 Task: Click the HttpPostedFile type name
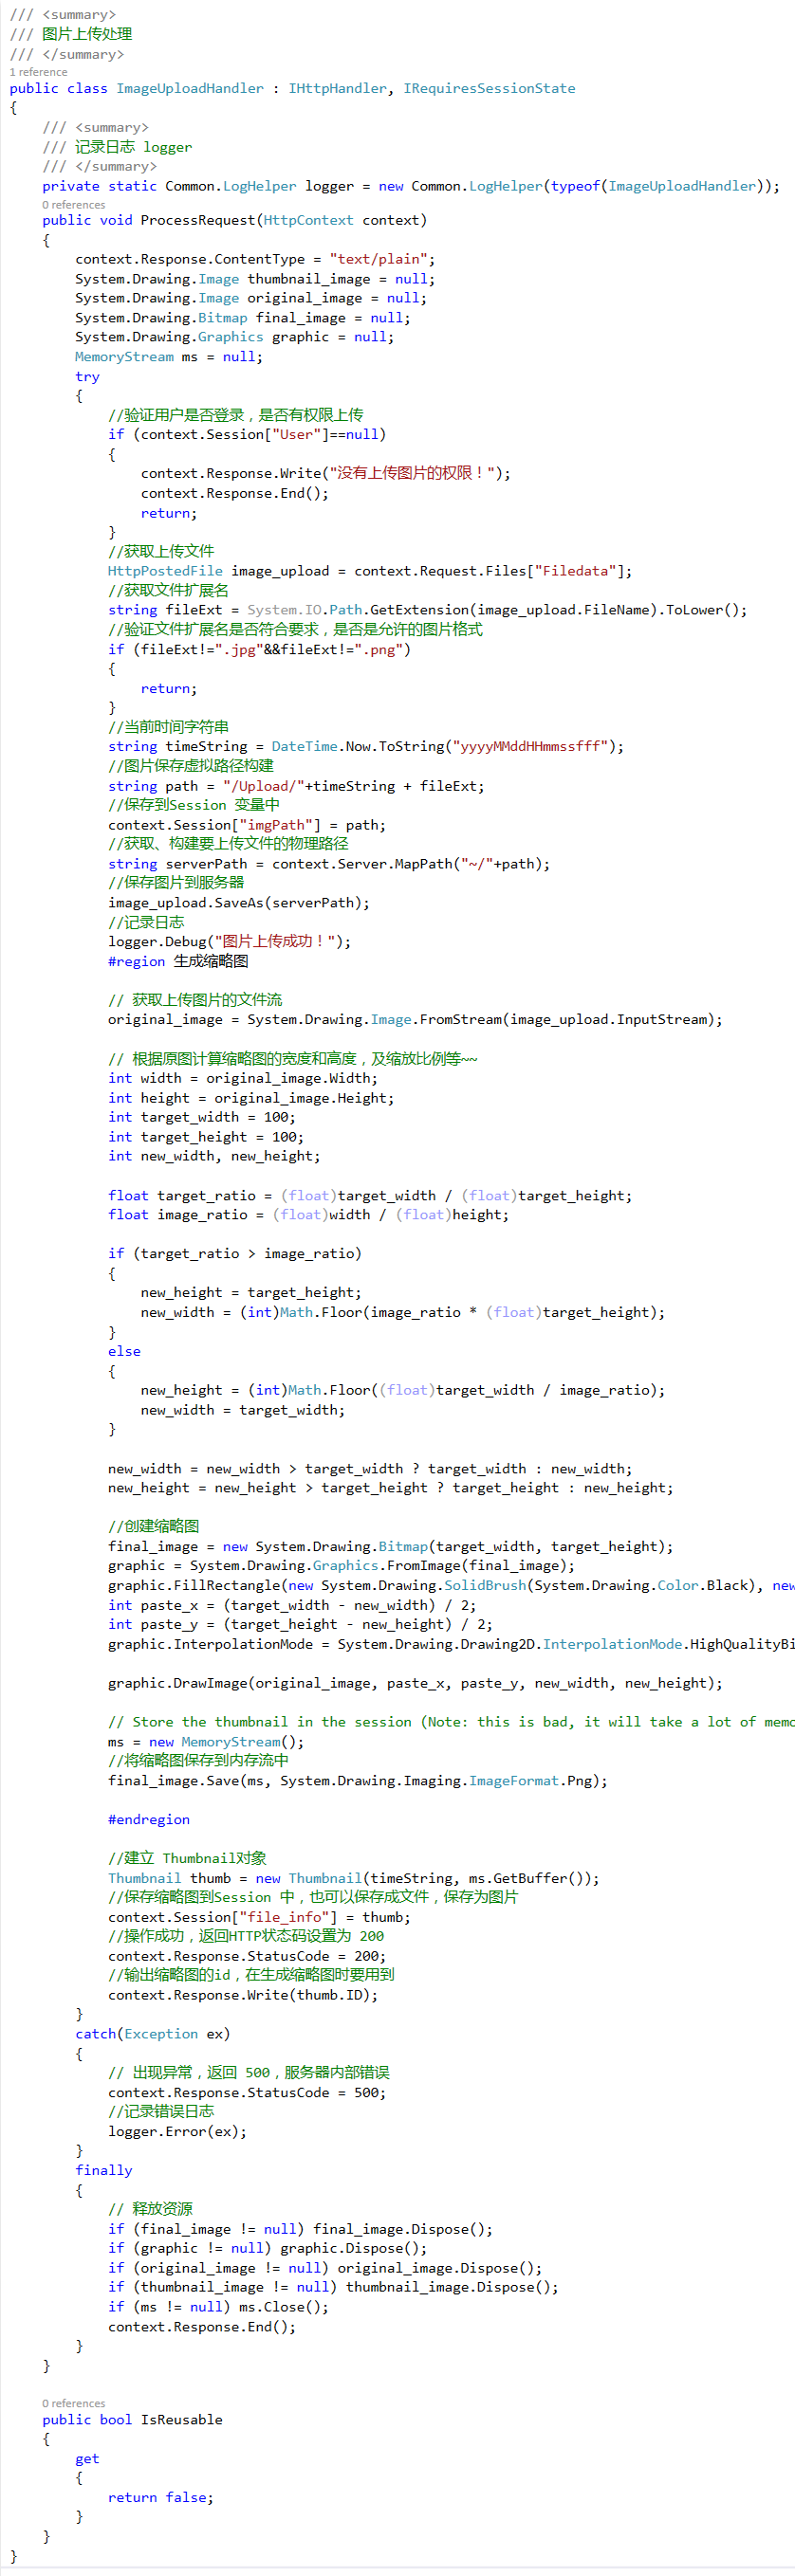pos(165,571)
